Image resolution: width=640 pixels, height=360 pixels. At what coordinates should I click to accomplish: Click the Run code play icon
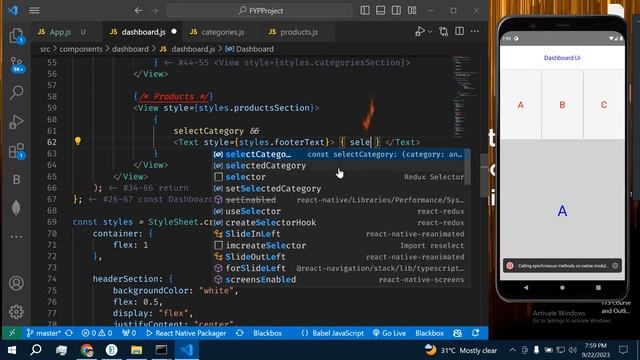pyautogui.click(x=420, y=31)
